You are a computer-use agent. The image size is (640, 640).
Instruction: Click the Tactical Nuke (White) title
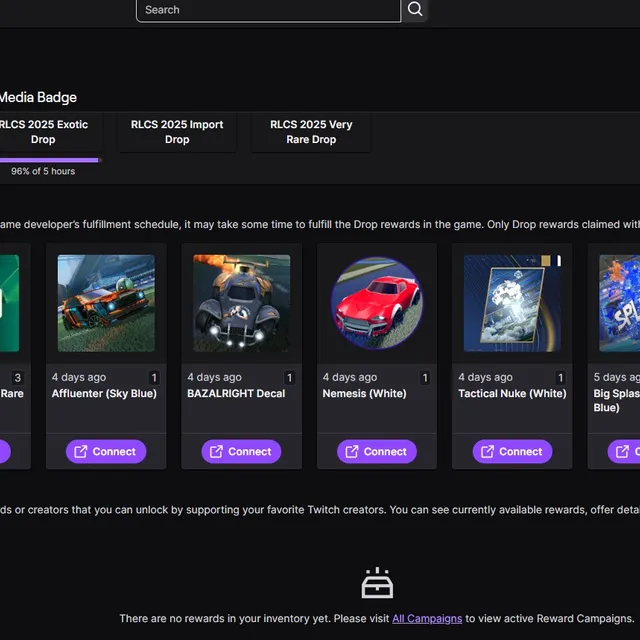512,393
